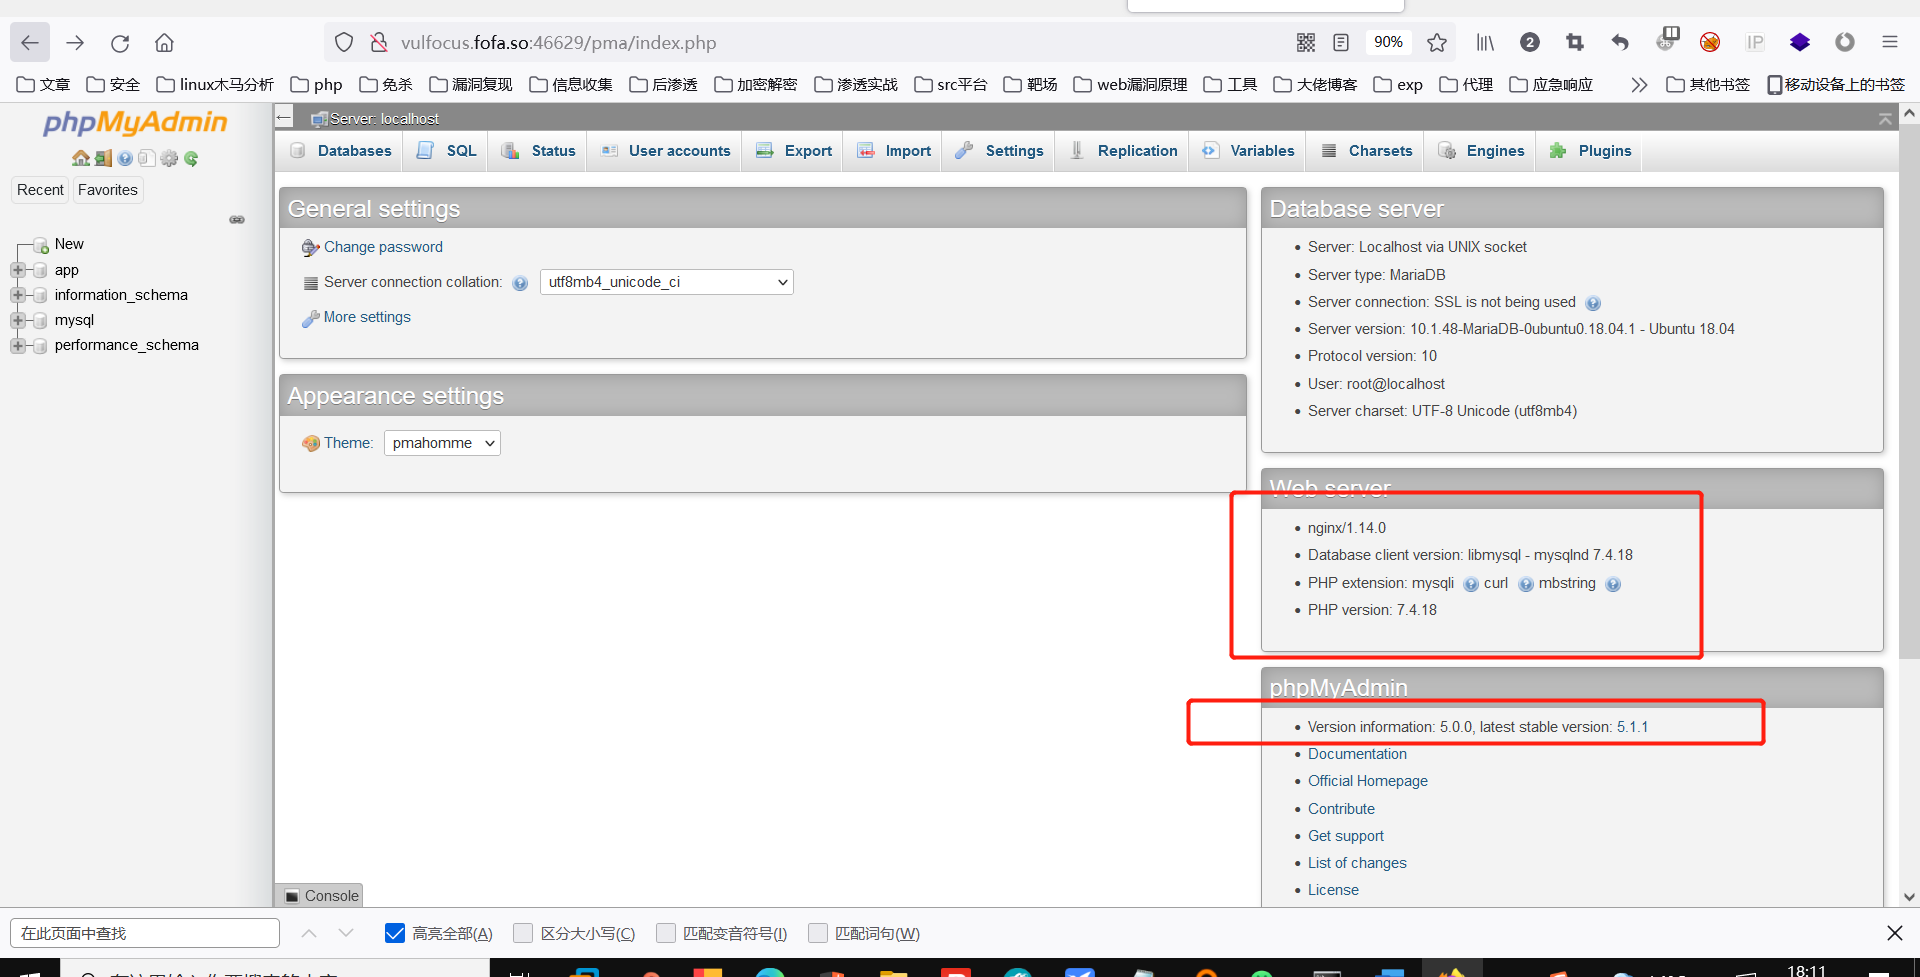Click the mbstring extension help icon
Viewport: 1920px width, 977px height.
point(1614,584)
